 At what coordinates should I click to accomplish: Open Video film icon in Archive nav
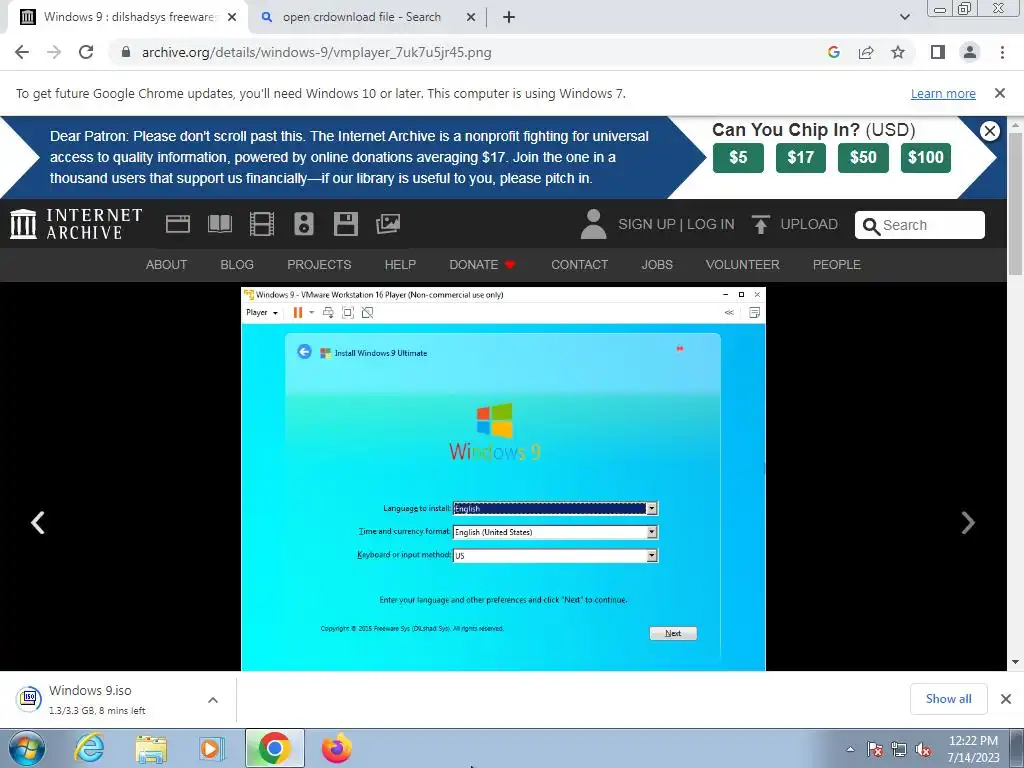(262, 224)
